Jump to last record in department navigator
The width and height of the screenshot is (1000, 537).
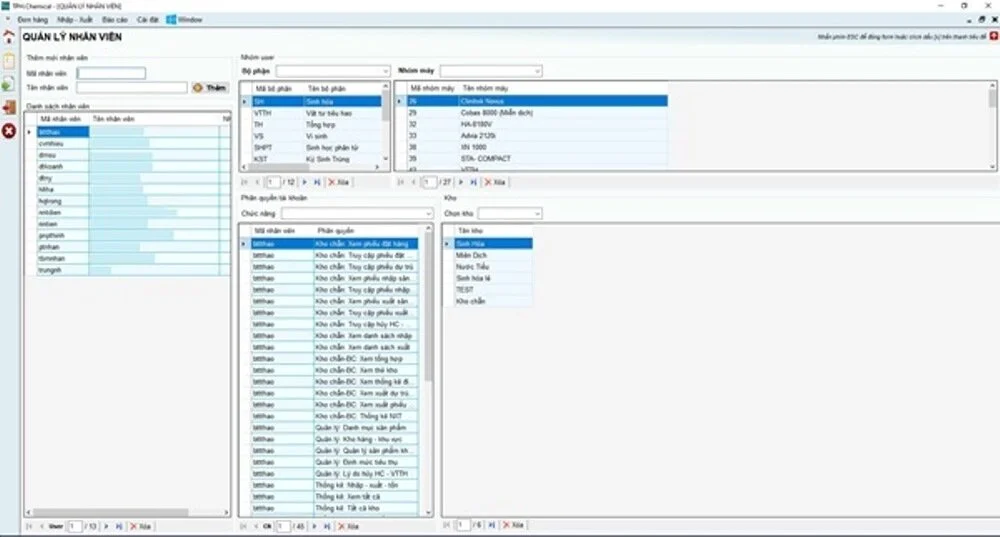click(317, 182)
